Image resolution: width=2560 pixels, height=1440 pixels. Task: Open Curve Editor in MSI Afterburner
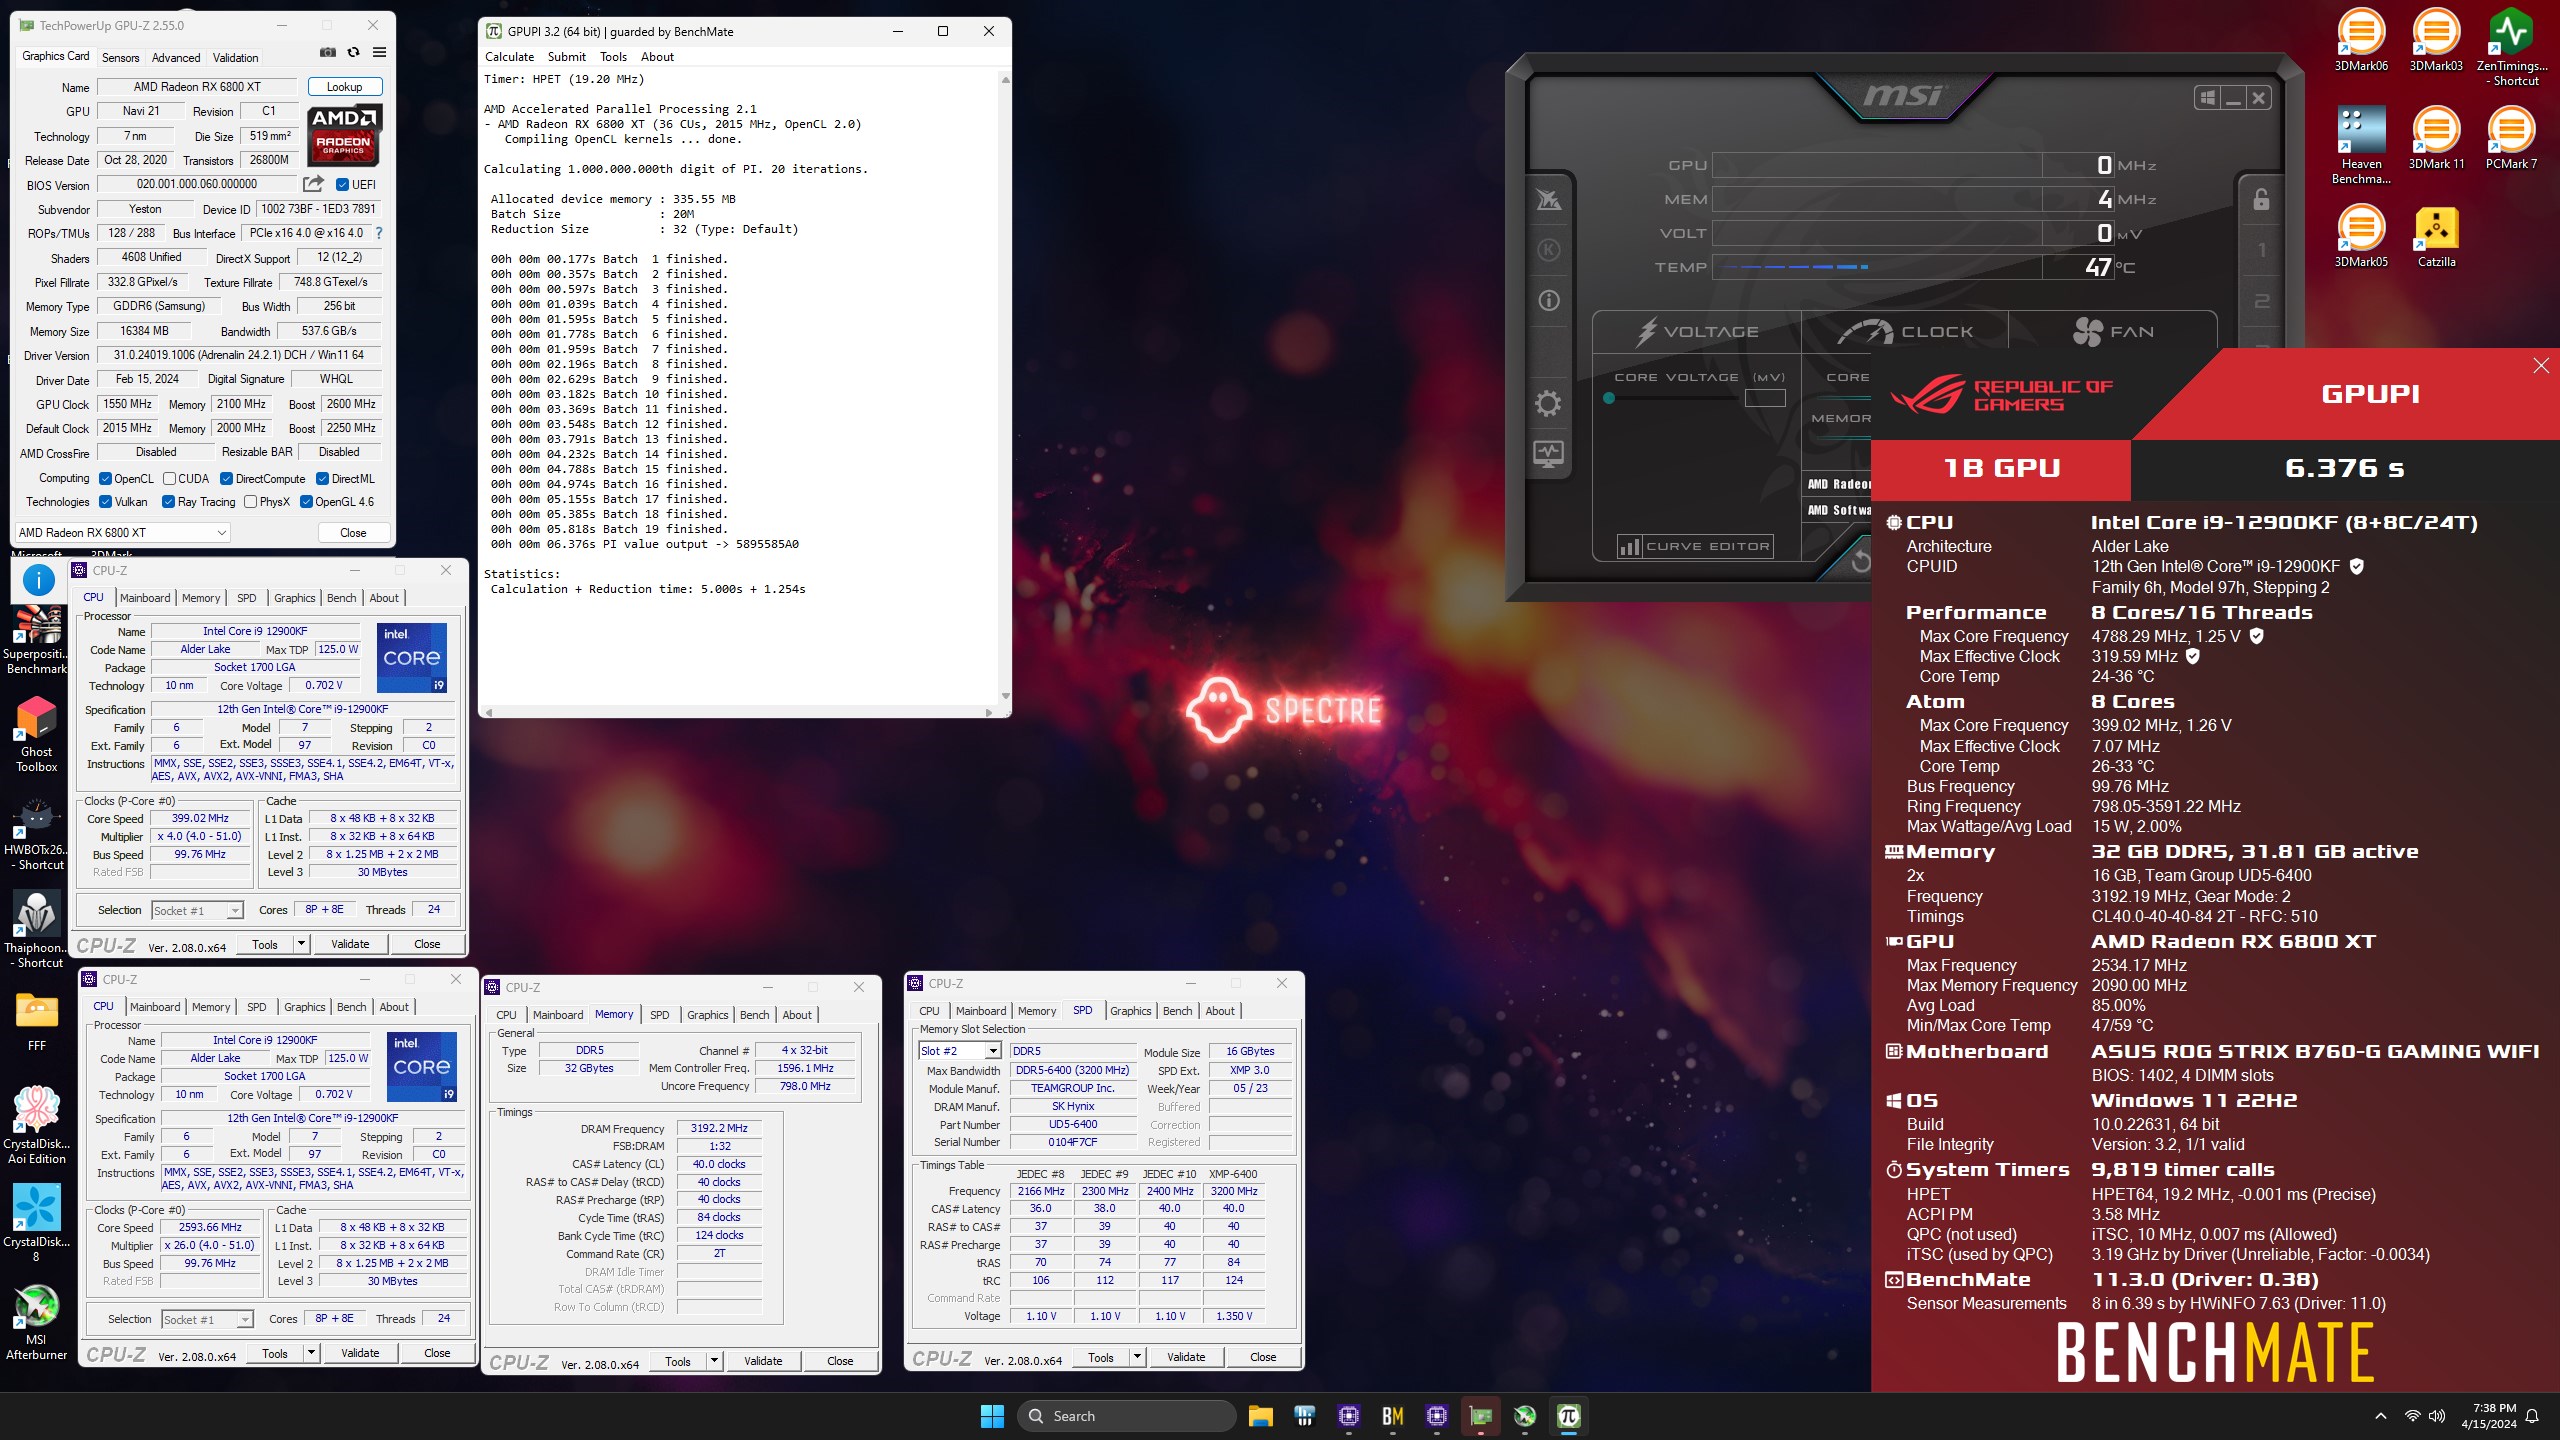point(1694,546)
